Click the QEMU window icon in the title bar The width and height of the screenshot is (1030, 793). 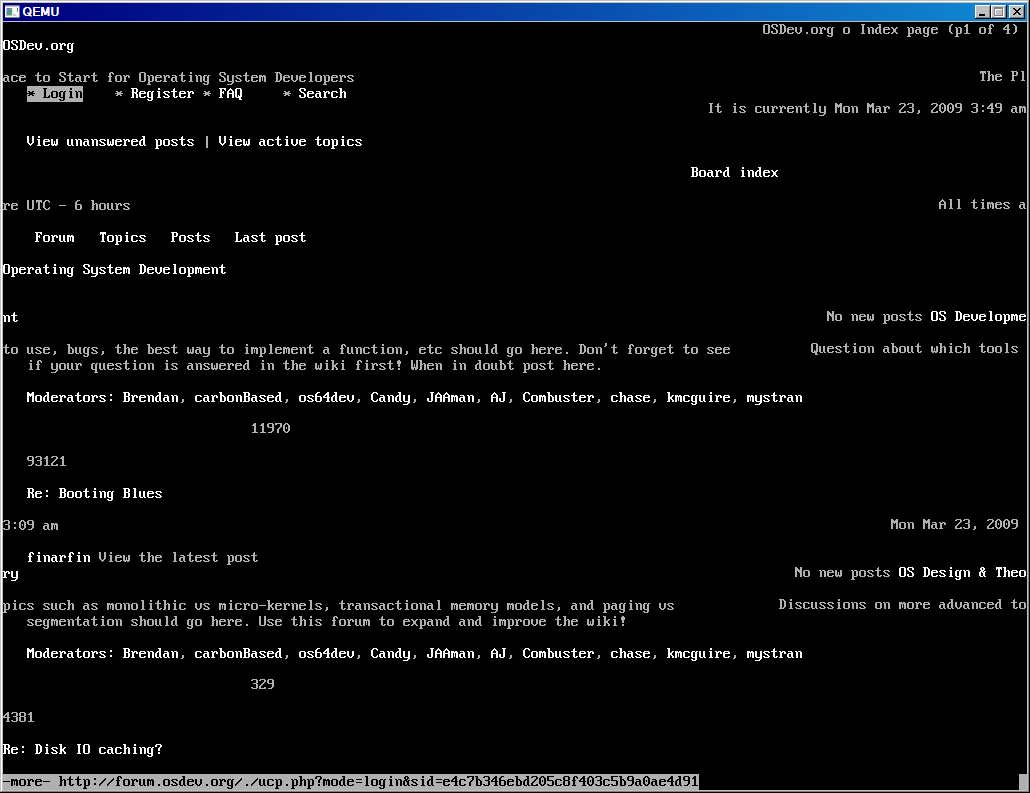click(12, 11)
